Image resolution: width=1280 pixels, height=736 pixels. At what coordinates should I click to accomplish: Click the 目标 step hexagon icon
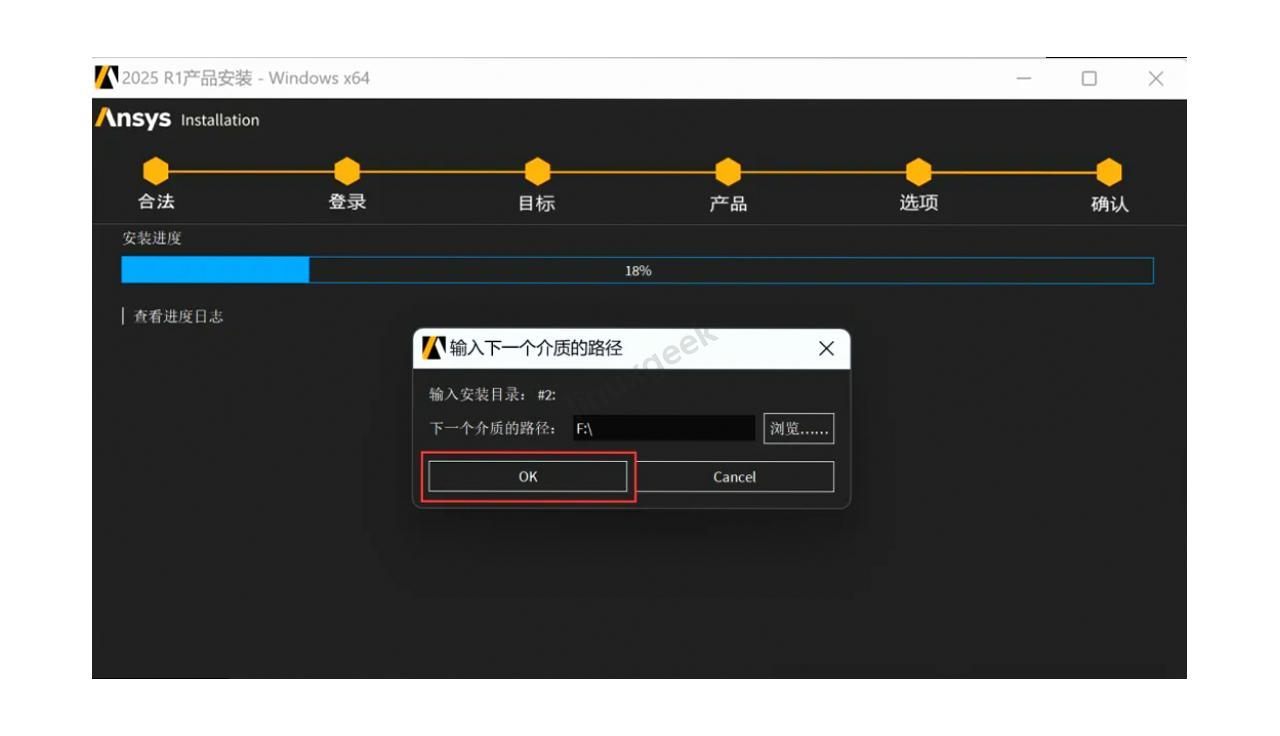pos(537,171)
